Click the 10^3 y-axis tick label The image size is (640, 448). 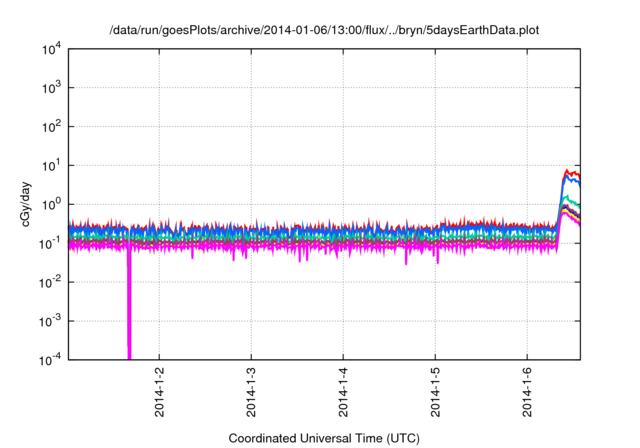coord(51,88)
